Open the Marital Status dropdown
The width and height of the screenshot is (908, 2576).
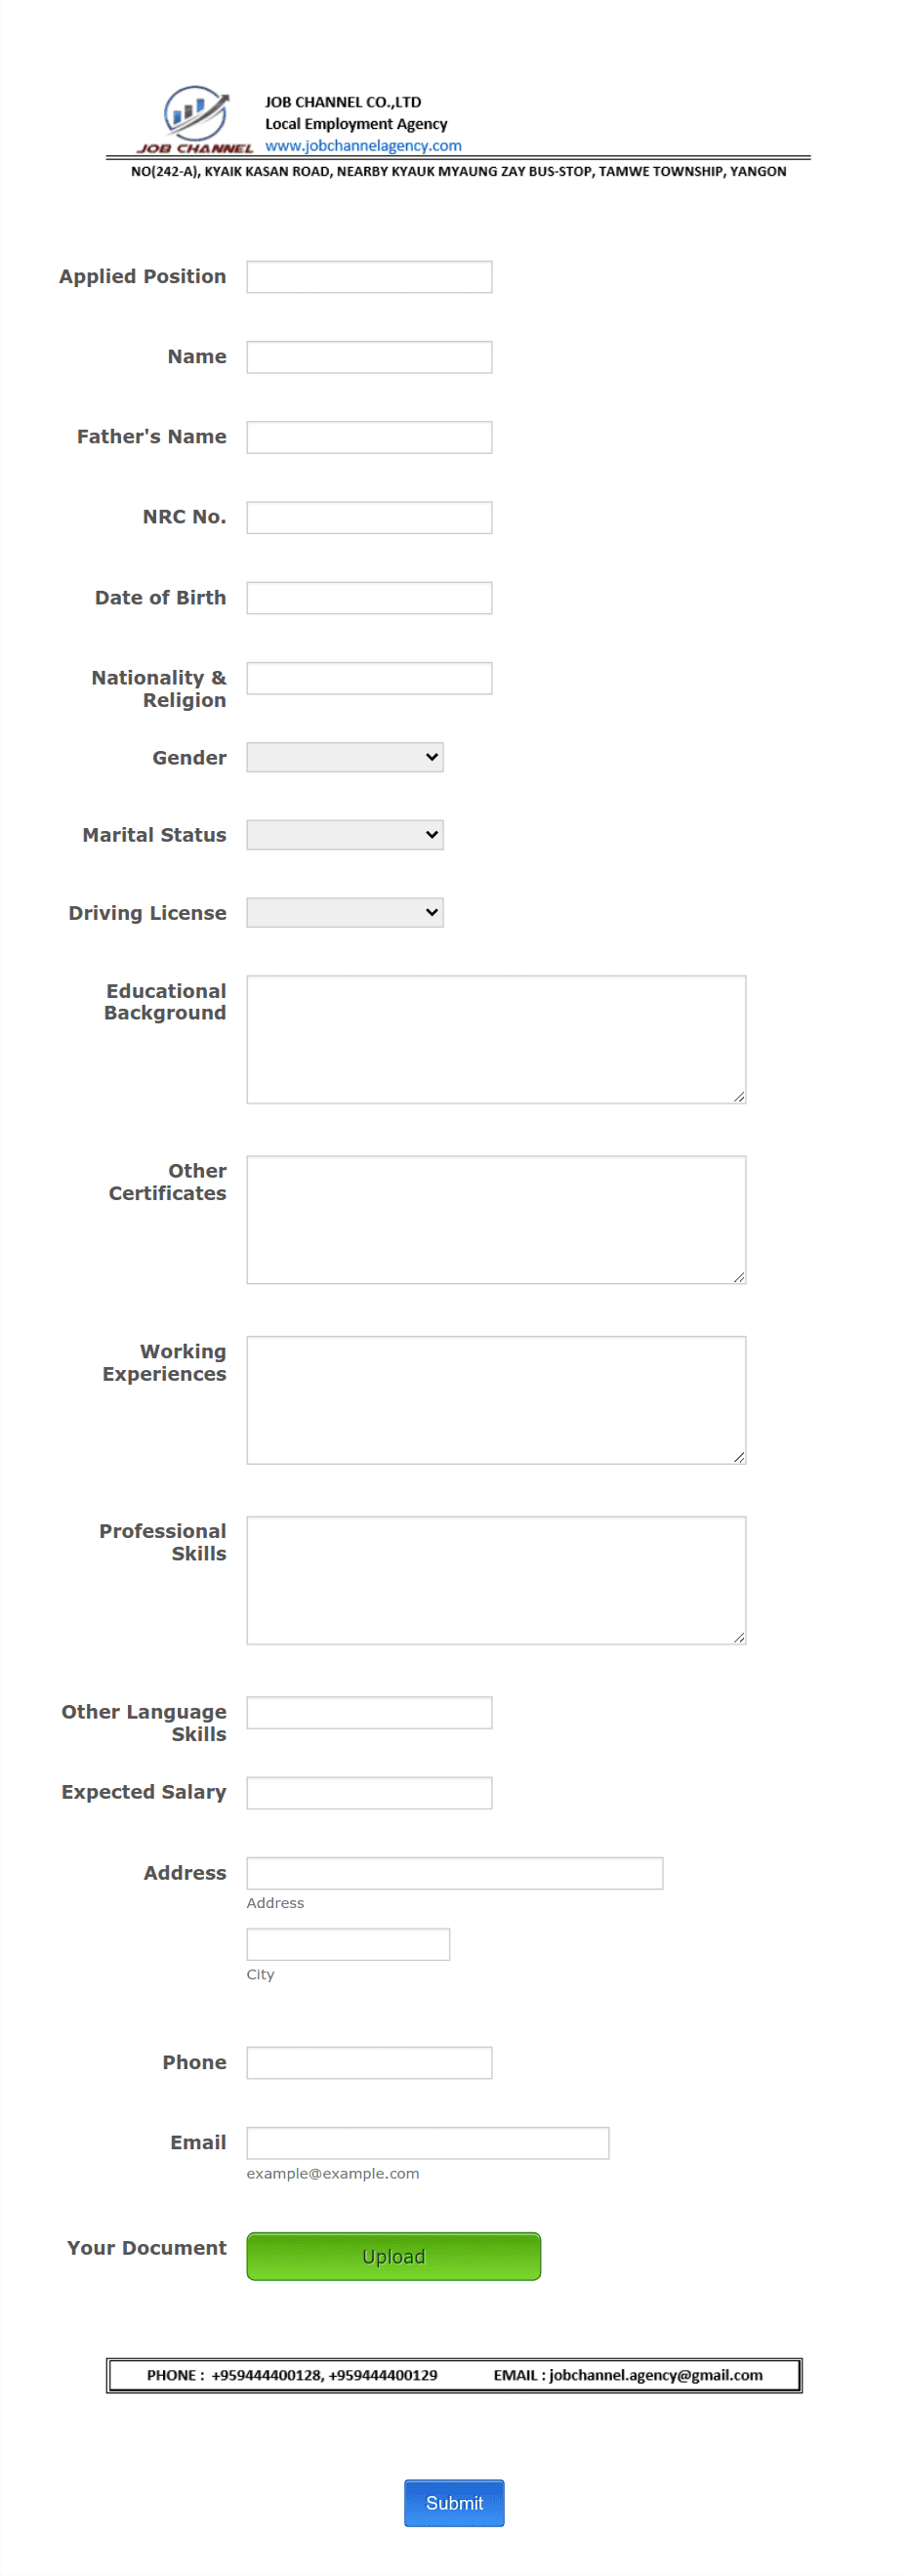[x=345, y=834]
